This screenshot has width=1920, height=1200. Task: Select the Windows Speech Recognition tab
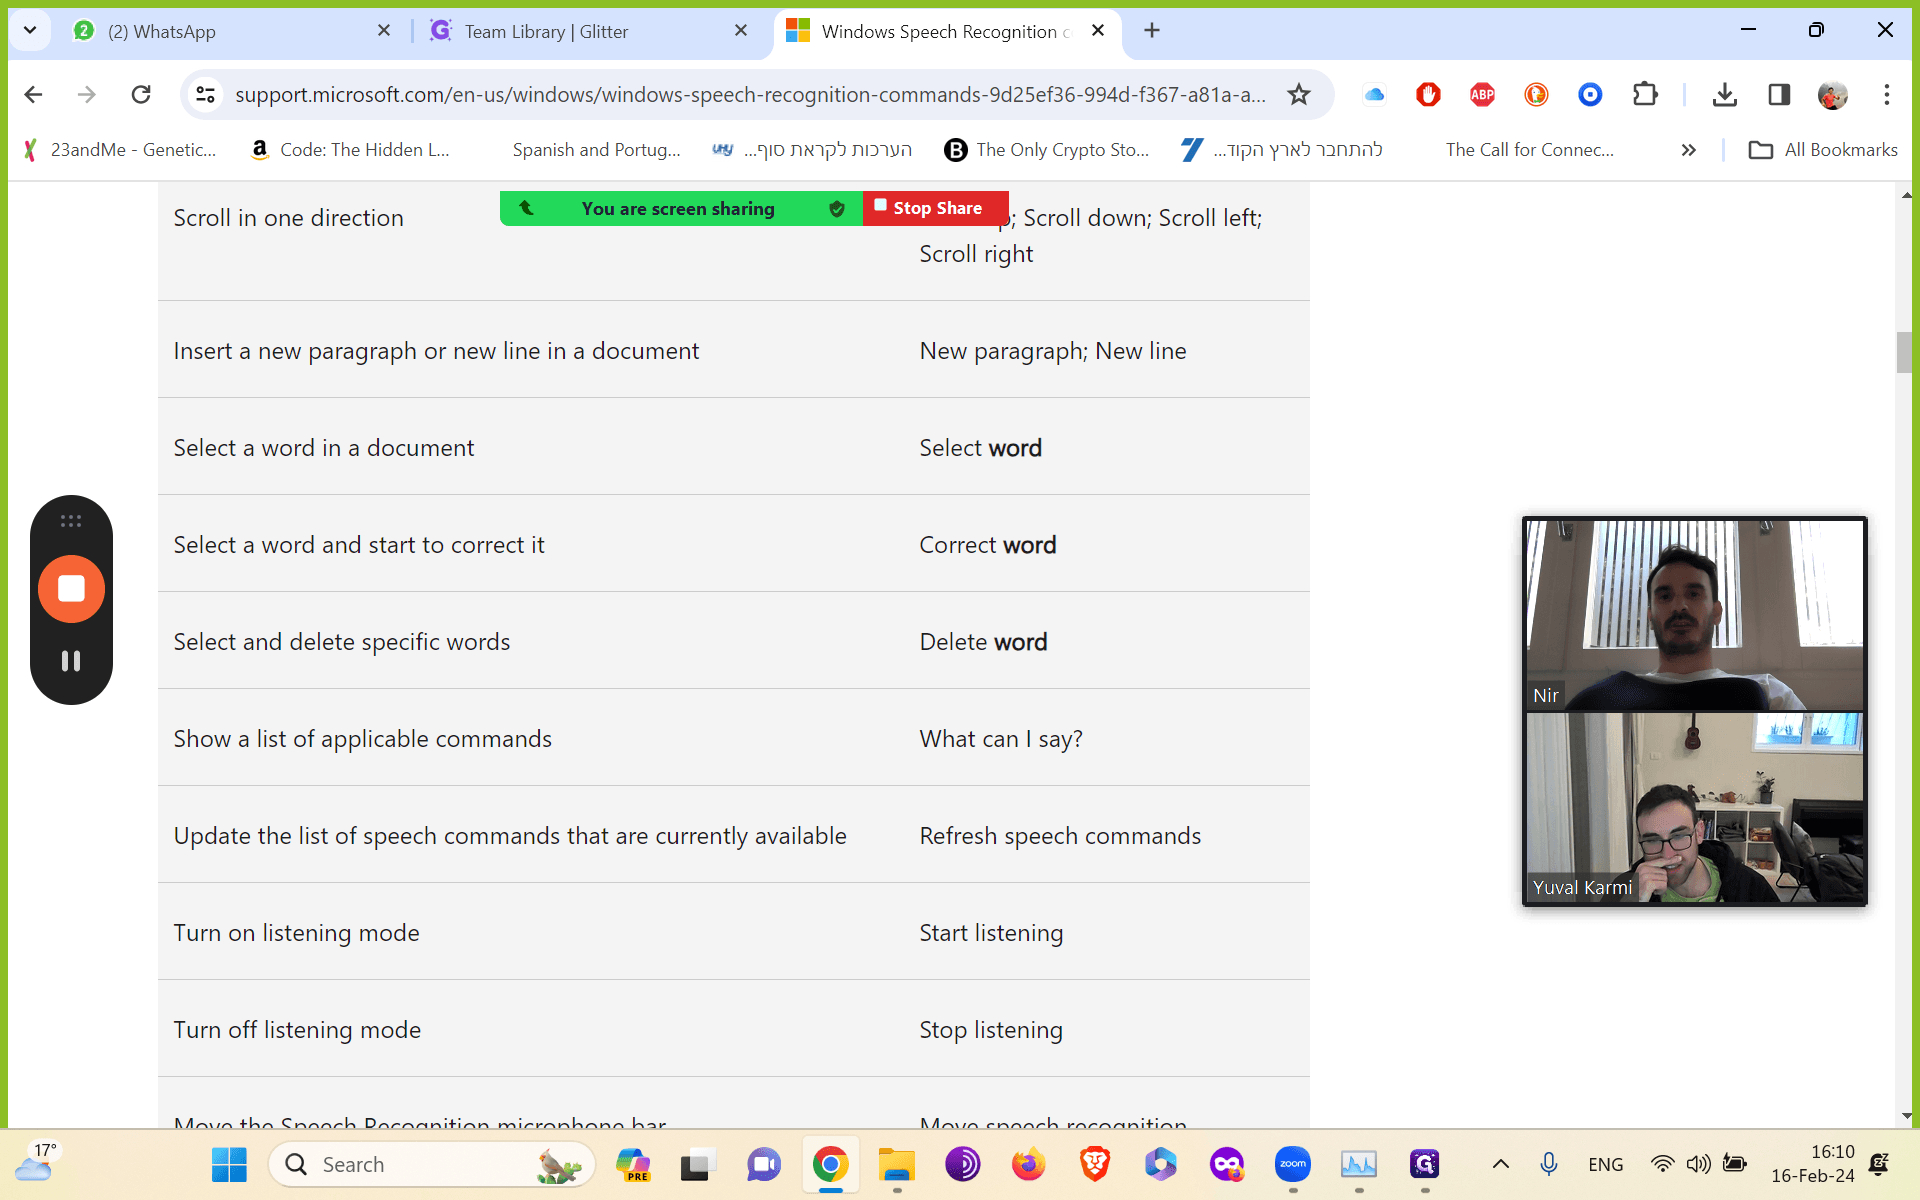(x=946, y=31)
